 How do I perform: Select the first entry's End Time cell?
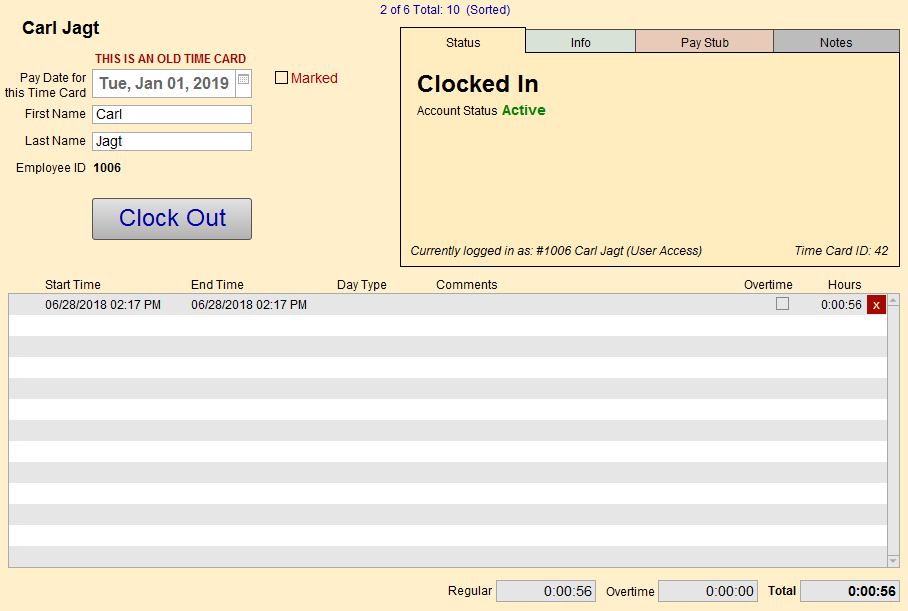point(249,305)
